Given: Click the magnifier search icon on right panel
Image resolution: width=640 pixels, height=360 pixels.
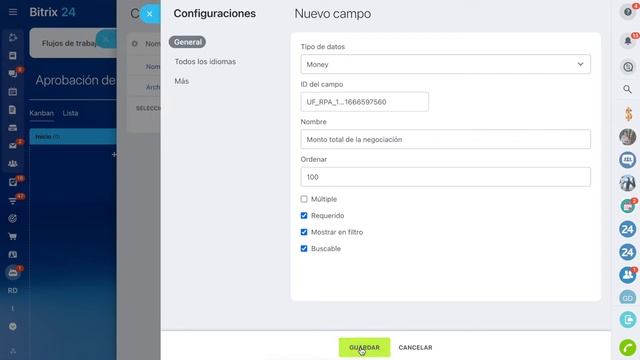Looking at the screenshot, I should click(x=627, y=89).
